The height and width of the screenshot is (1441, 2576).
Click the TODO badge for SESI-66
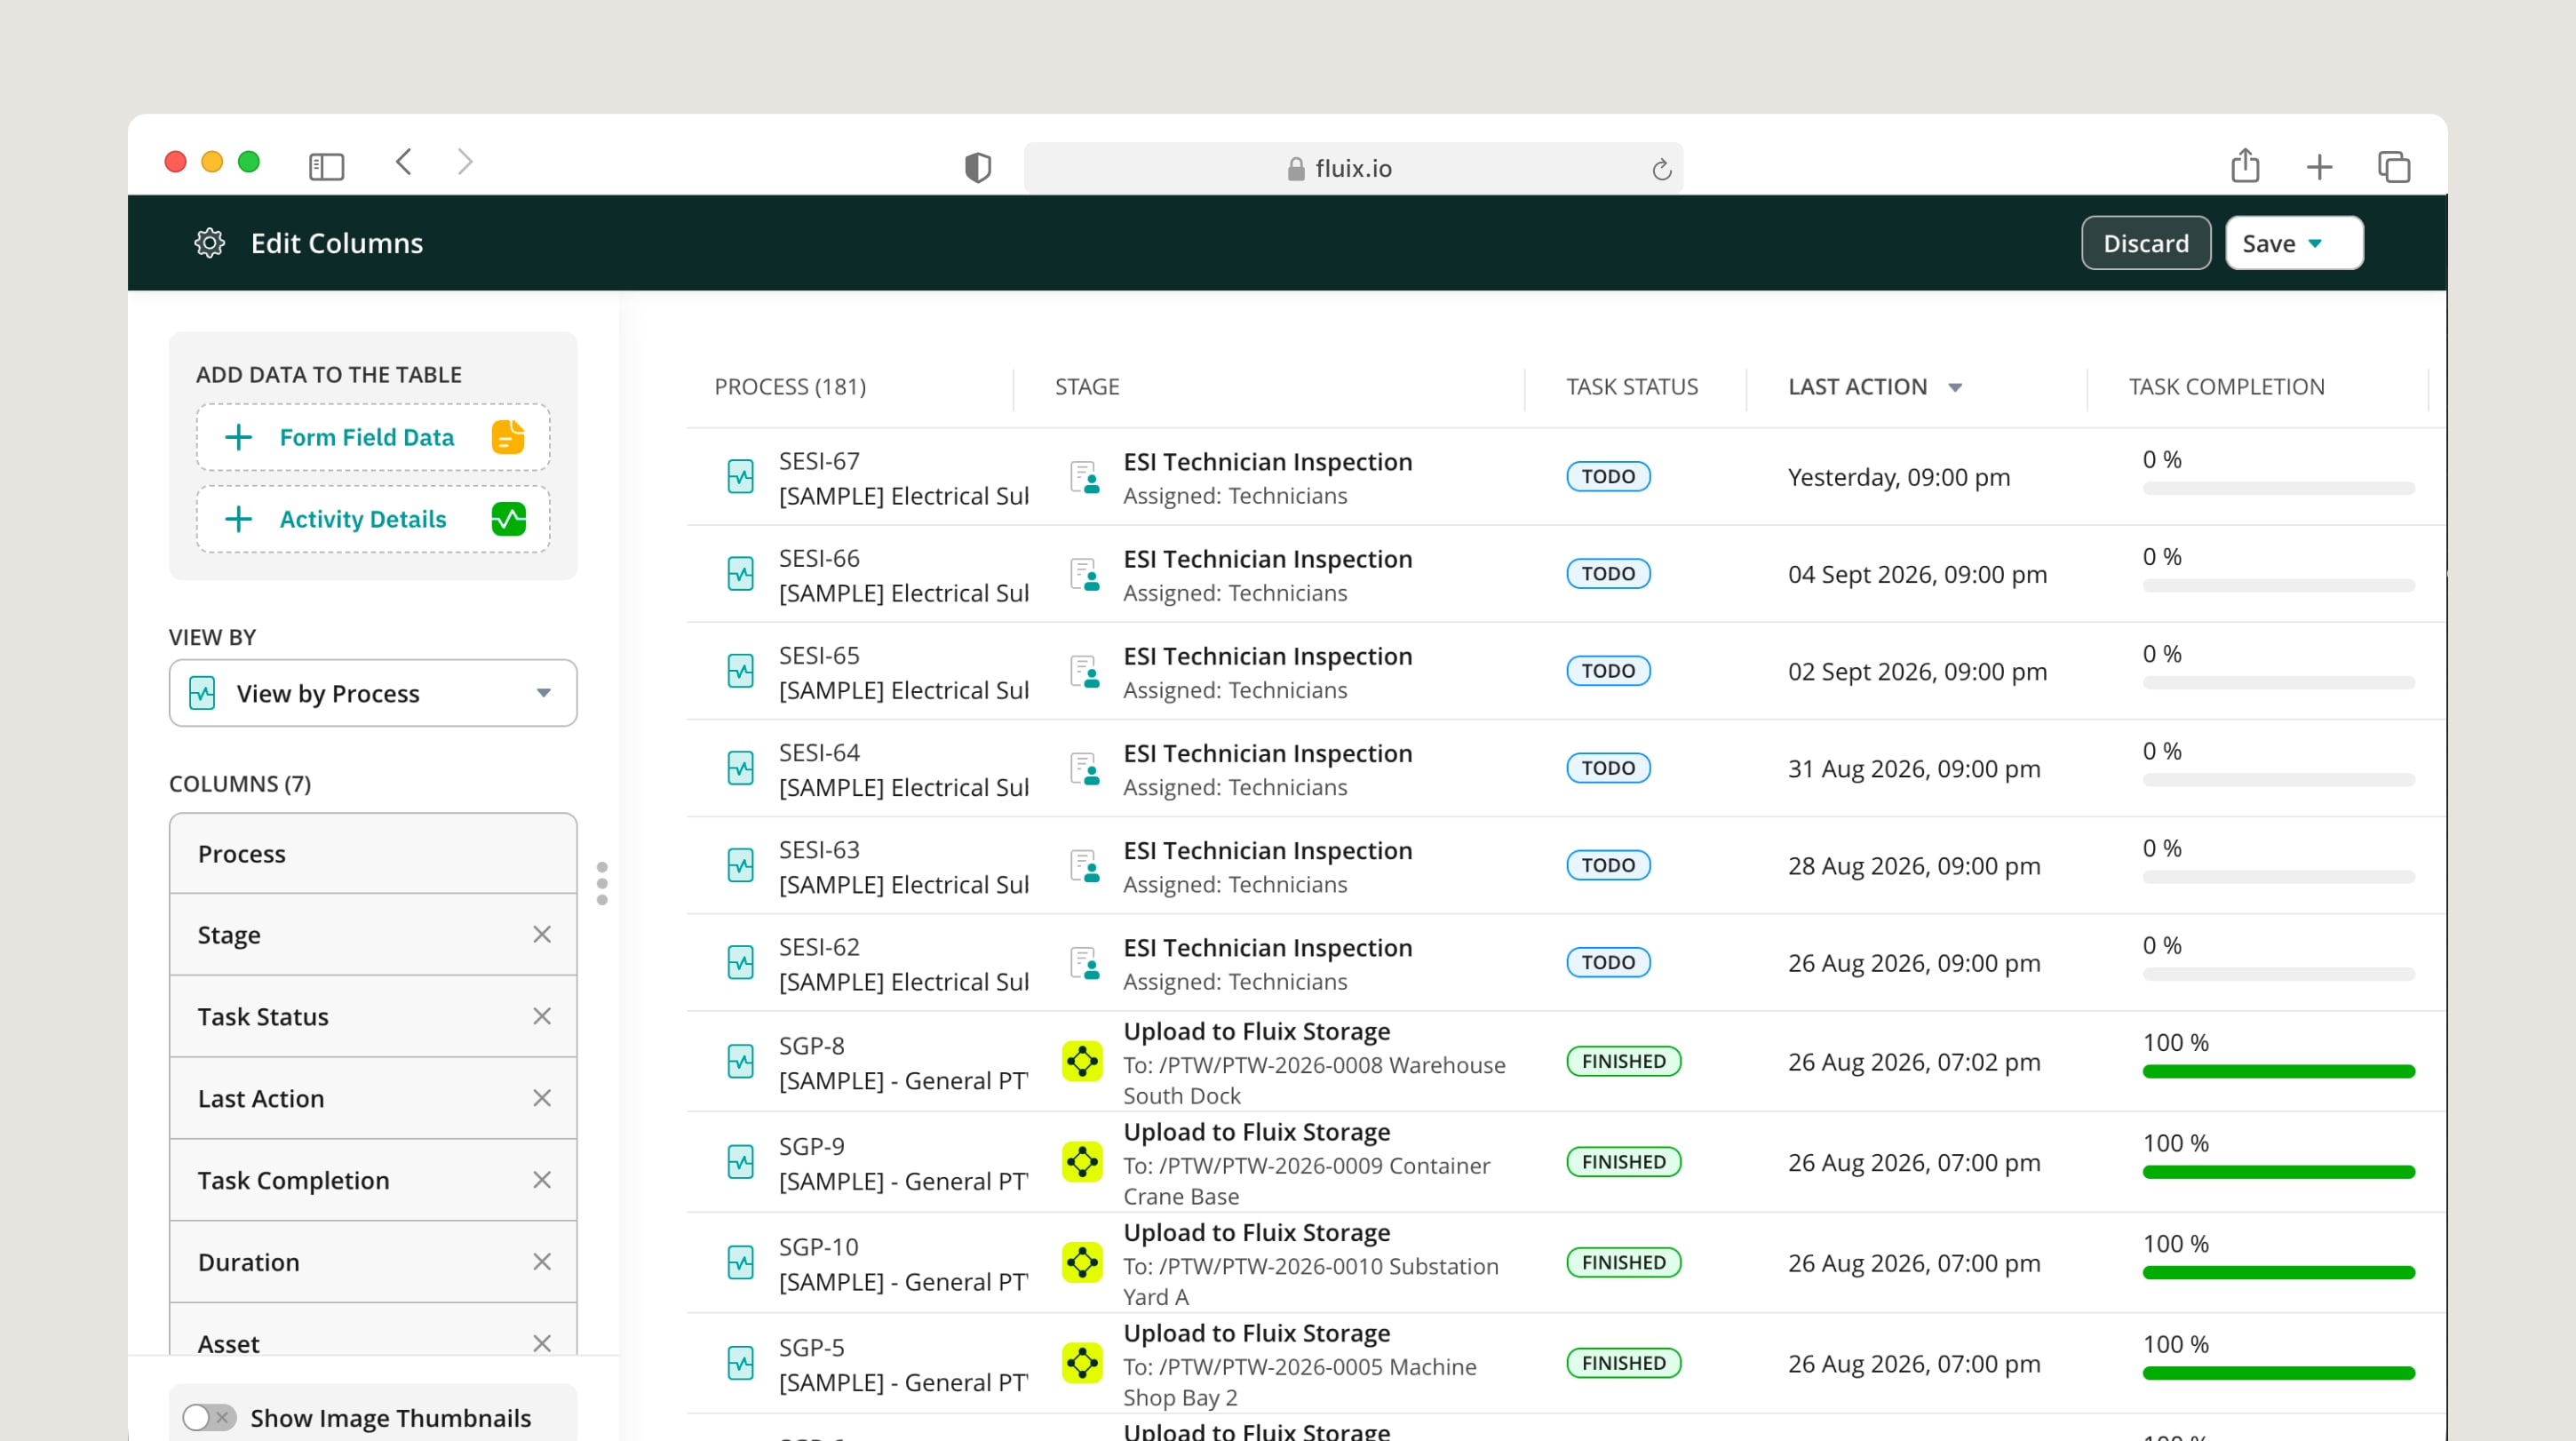1608,574
